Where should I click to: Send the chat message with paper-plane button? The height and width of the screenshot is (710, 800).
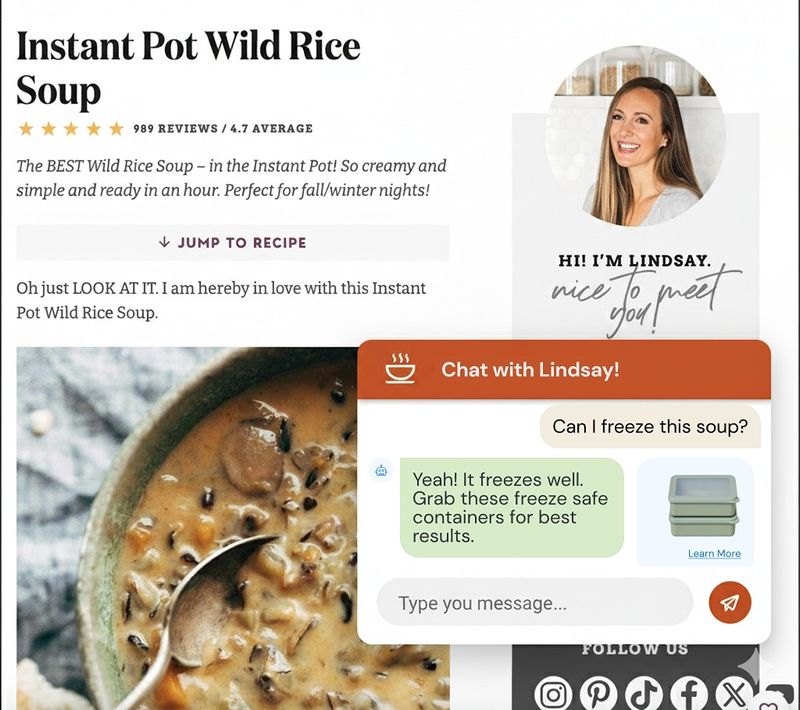pos(730,602)
